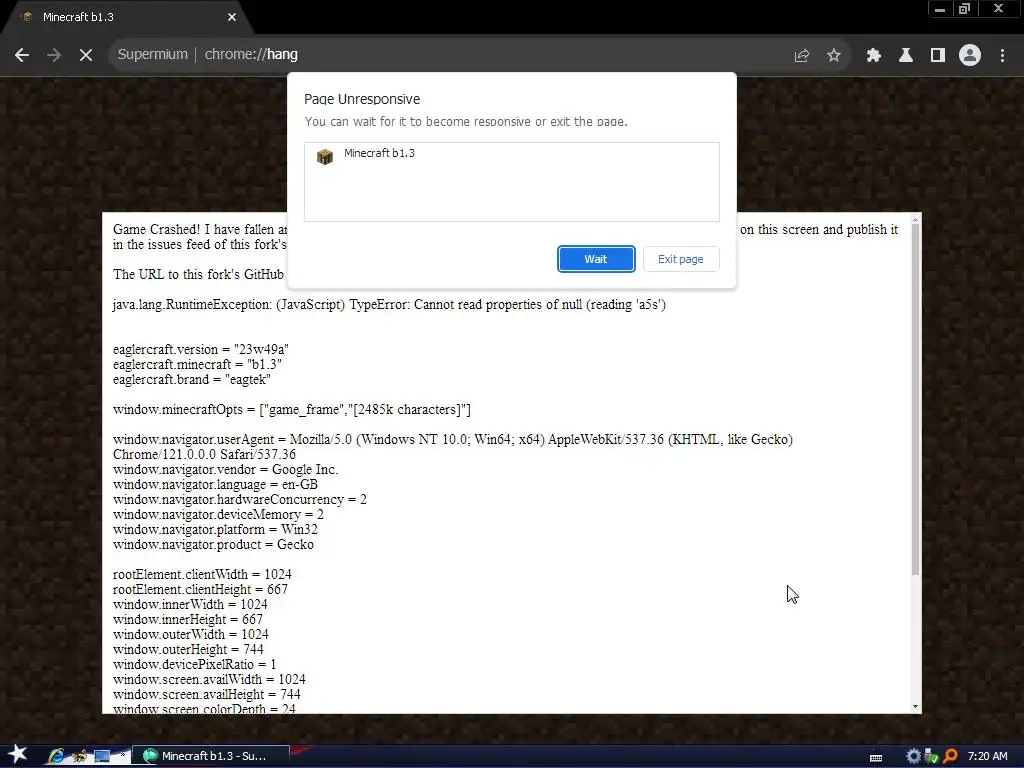Click the window.navigator.hardwareConcurrency line
The width and height of the screenshot is (1024, 768).
click(x=240, y=500)
